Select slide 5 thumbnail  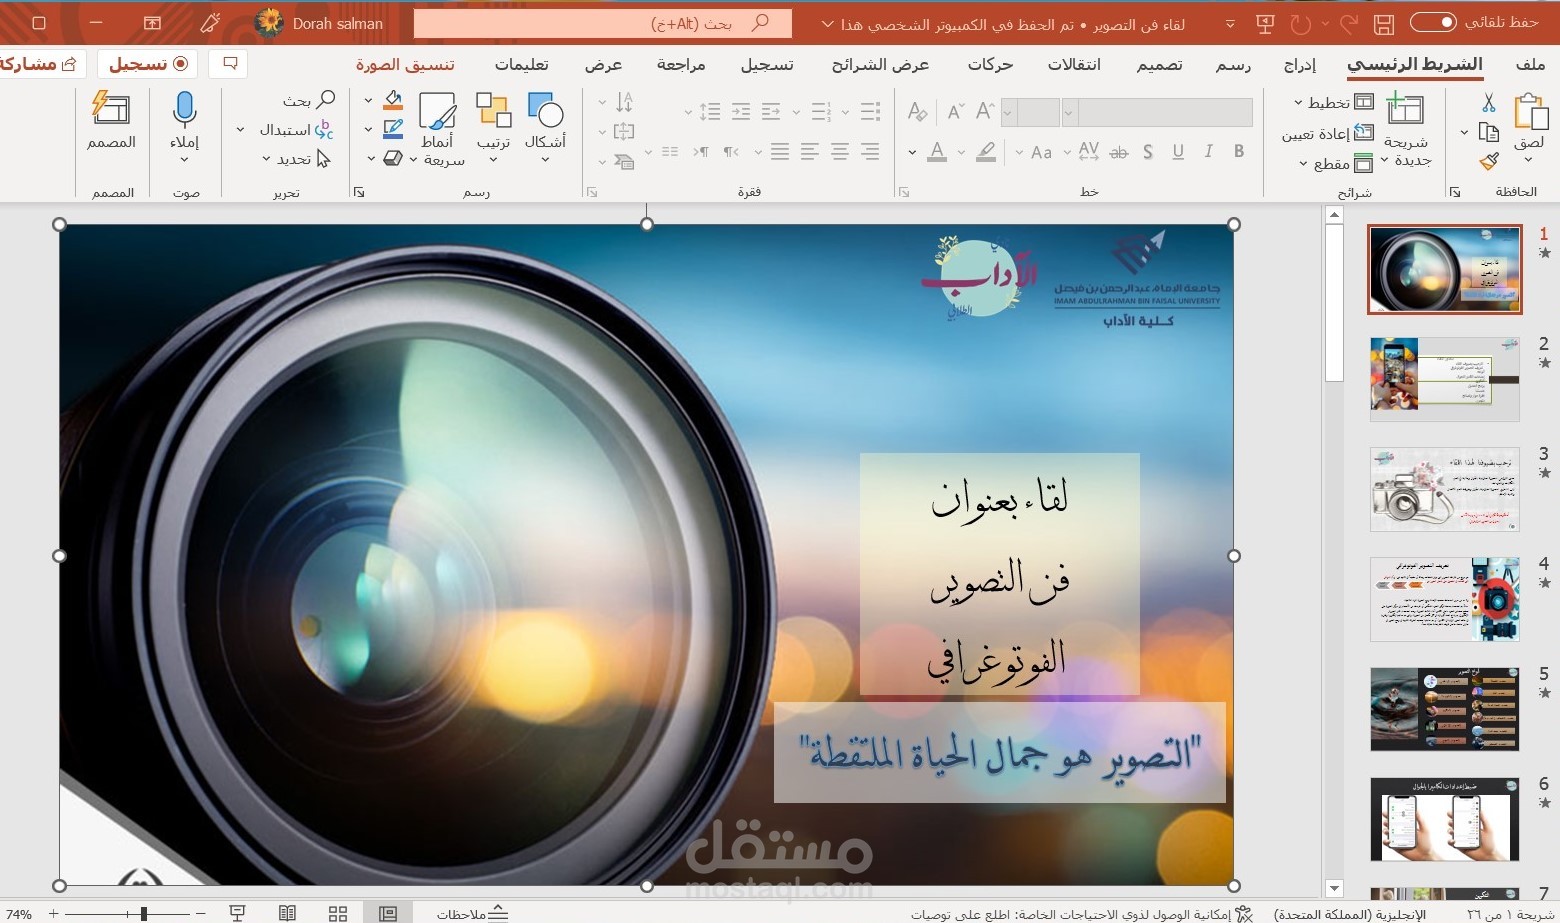point(1444,709)
